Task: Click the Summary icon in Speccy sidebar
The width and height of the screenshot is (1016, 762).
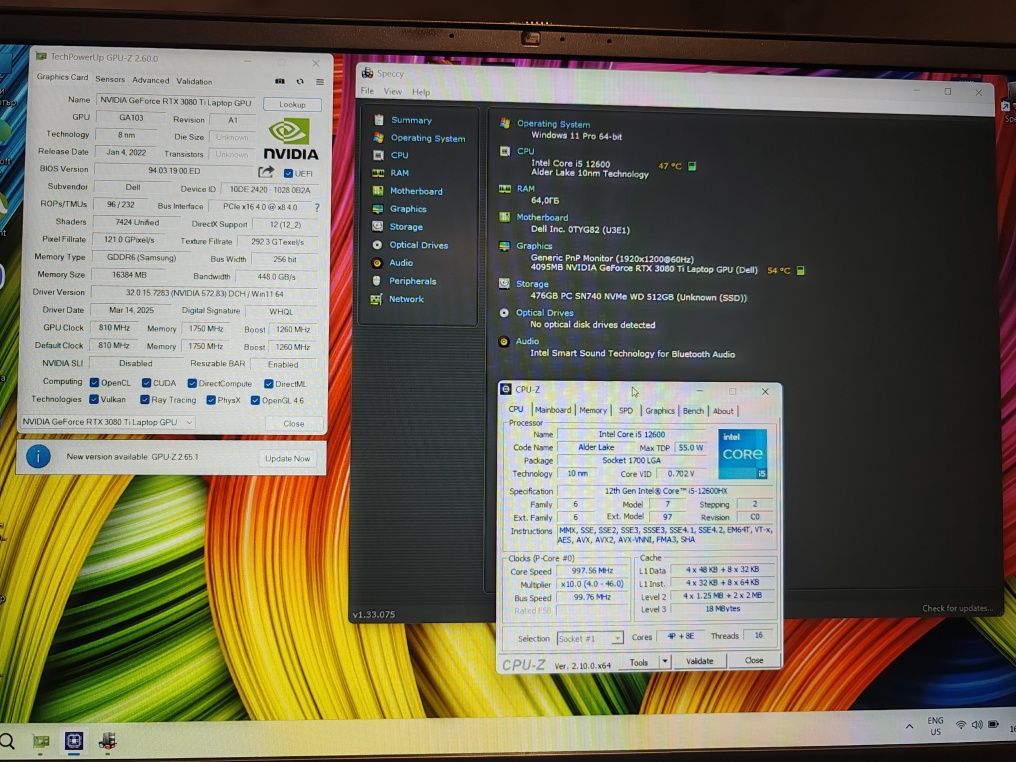Action: tap(379, 120)
